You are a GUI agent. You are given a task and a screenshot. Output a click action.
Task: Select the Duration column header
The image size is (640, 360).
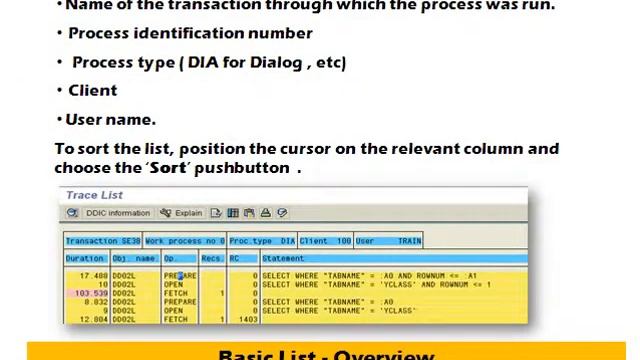point(86,258)
